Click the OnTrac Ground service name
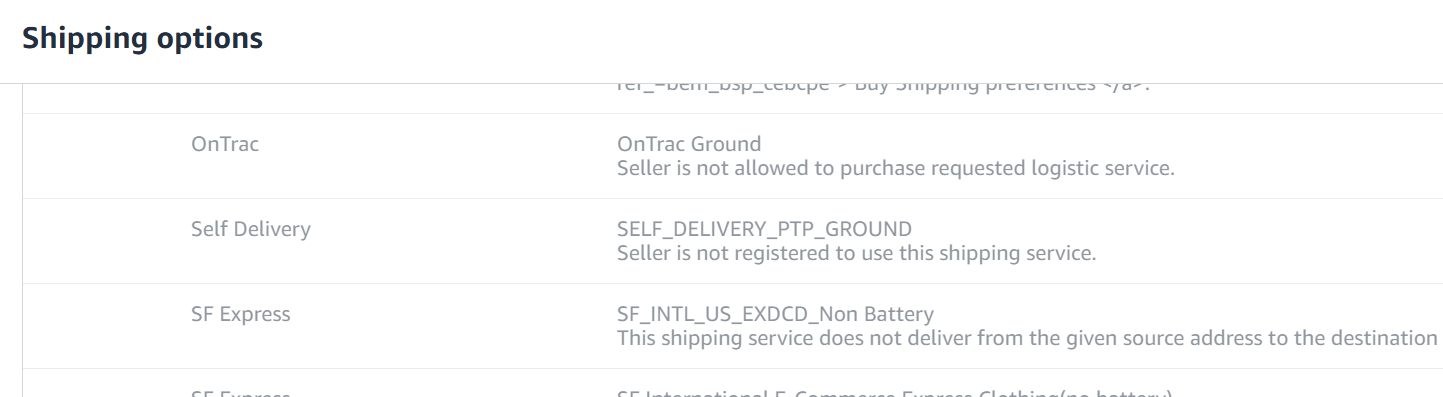1443x397 pixels. 689,144
